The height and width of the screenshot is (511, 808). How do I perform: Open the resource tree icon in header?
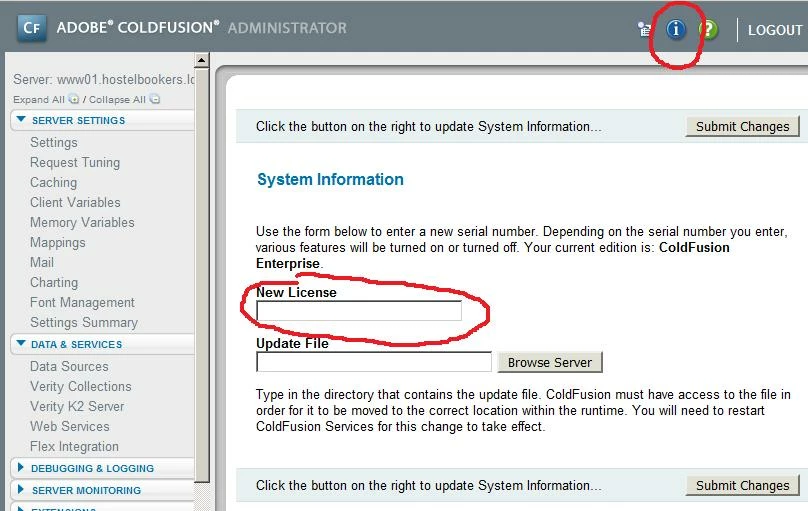coord(644,29)
